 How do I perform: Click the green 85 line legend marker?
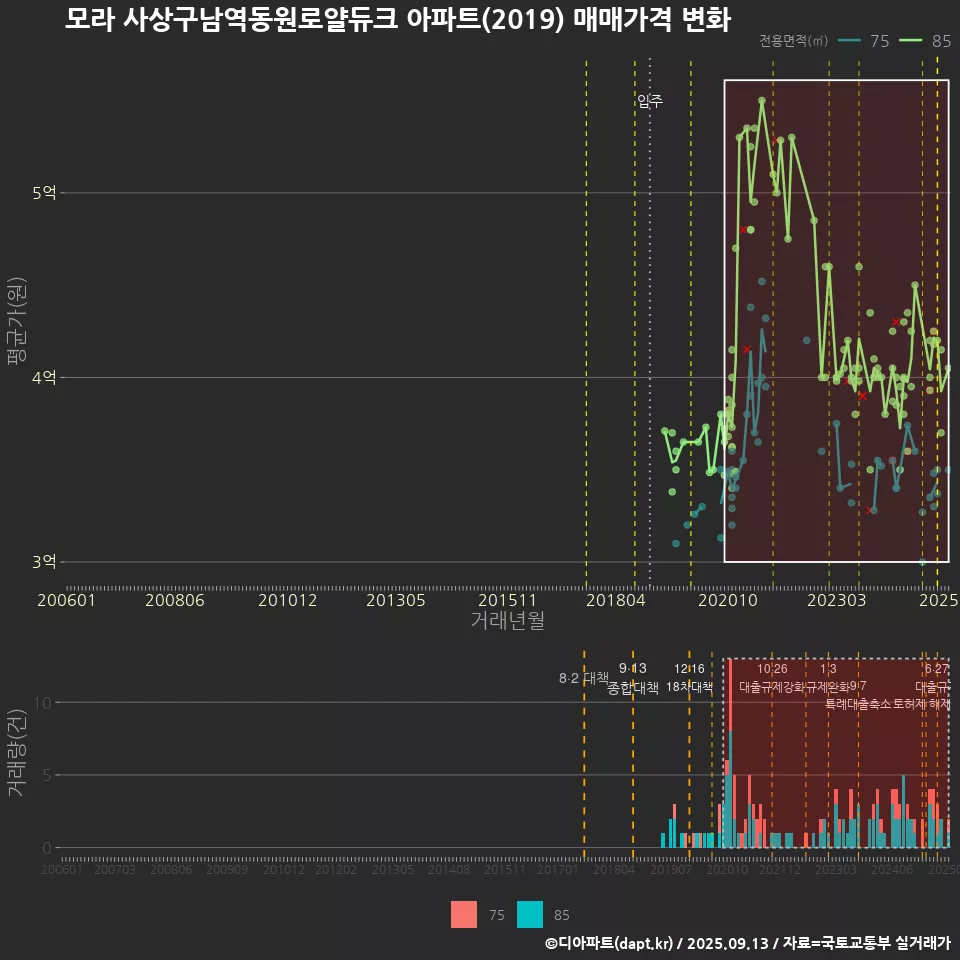coord(910,40)
